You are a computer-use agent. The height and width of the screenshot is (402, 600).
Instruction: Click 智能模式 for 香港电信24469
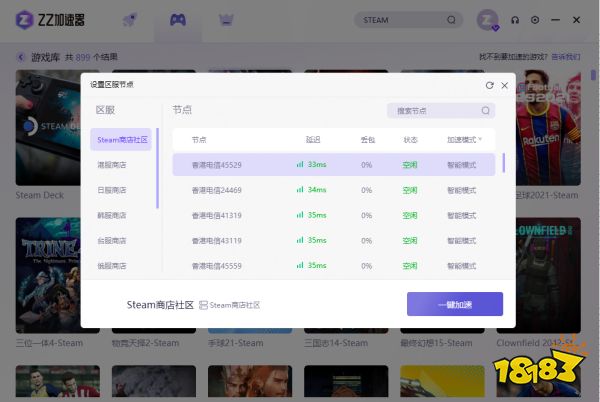461,190
